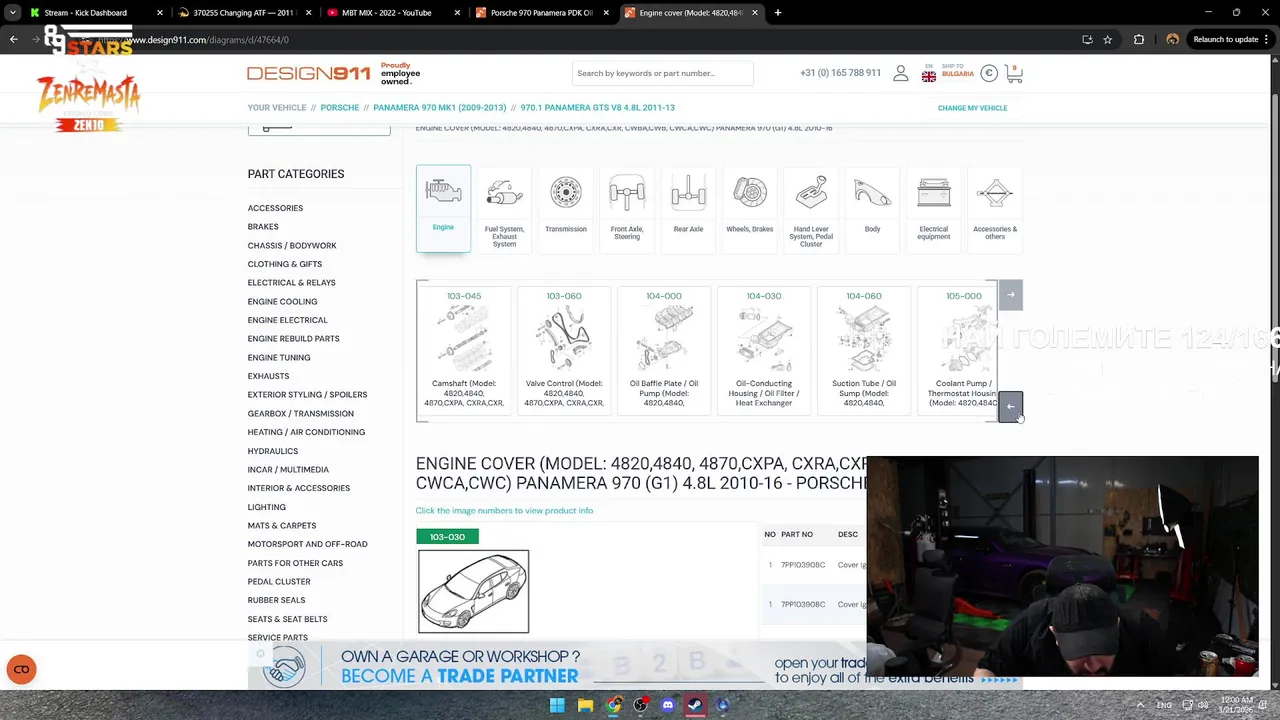Image resolution: width=1280 pixels, height=720 pixels.
Task: Open diagram 104-030 Oil-Conducting Housing
Action: click(764, 350)
